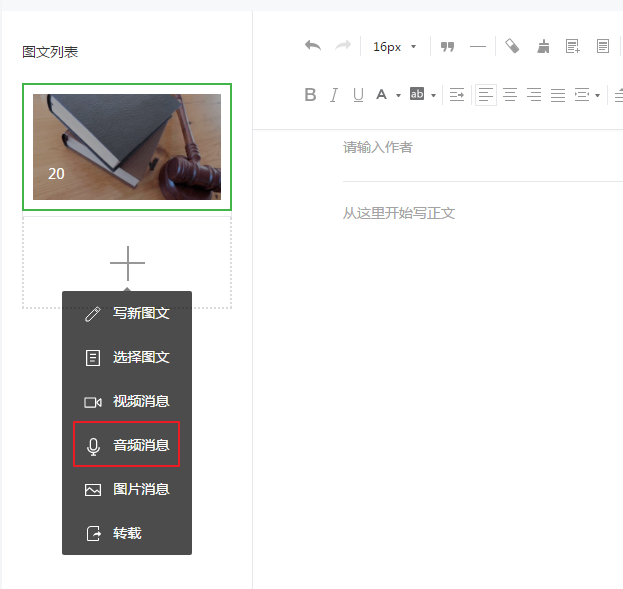
Task: Click the clear formatting broom icon
Action: tap(543, 46)
